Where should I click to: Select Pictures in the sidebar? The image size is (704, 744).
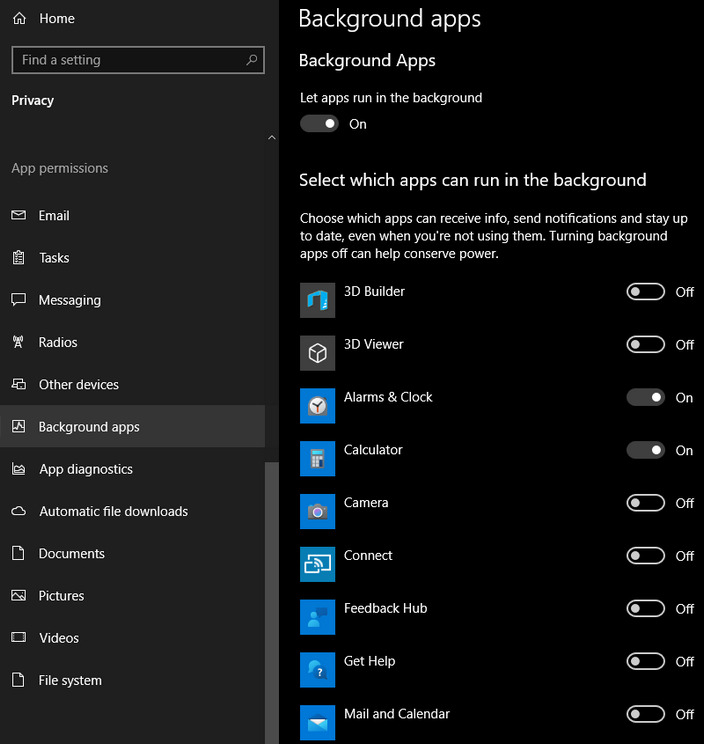[x=132, y=595]
